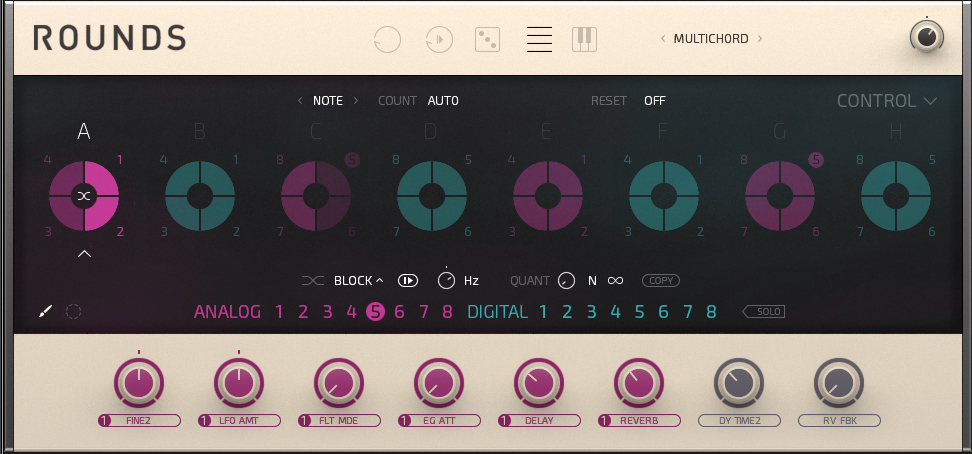Image resolution: width=972 pixels, height=454 pixels.
Task: Select ANALOG sound 8
Action: tap(448, 311)
